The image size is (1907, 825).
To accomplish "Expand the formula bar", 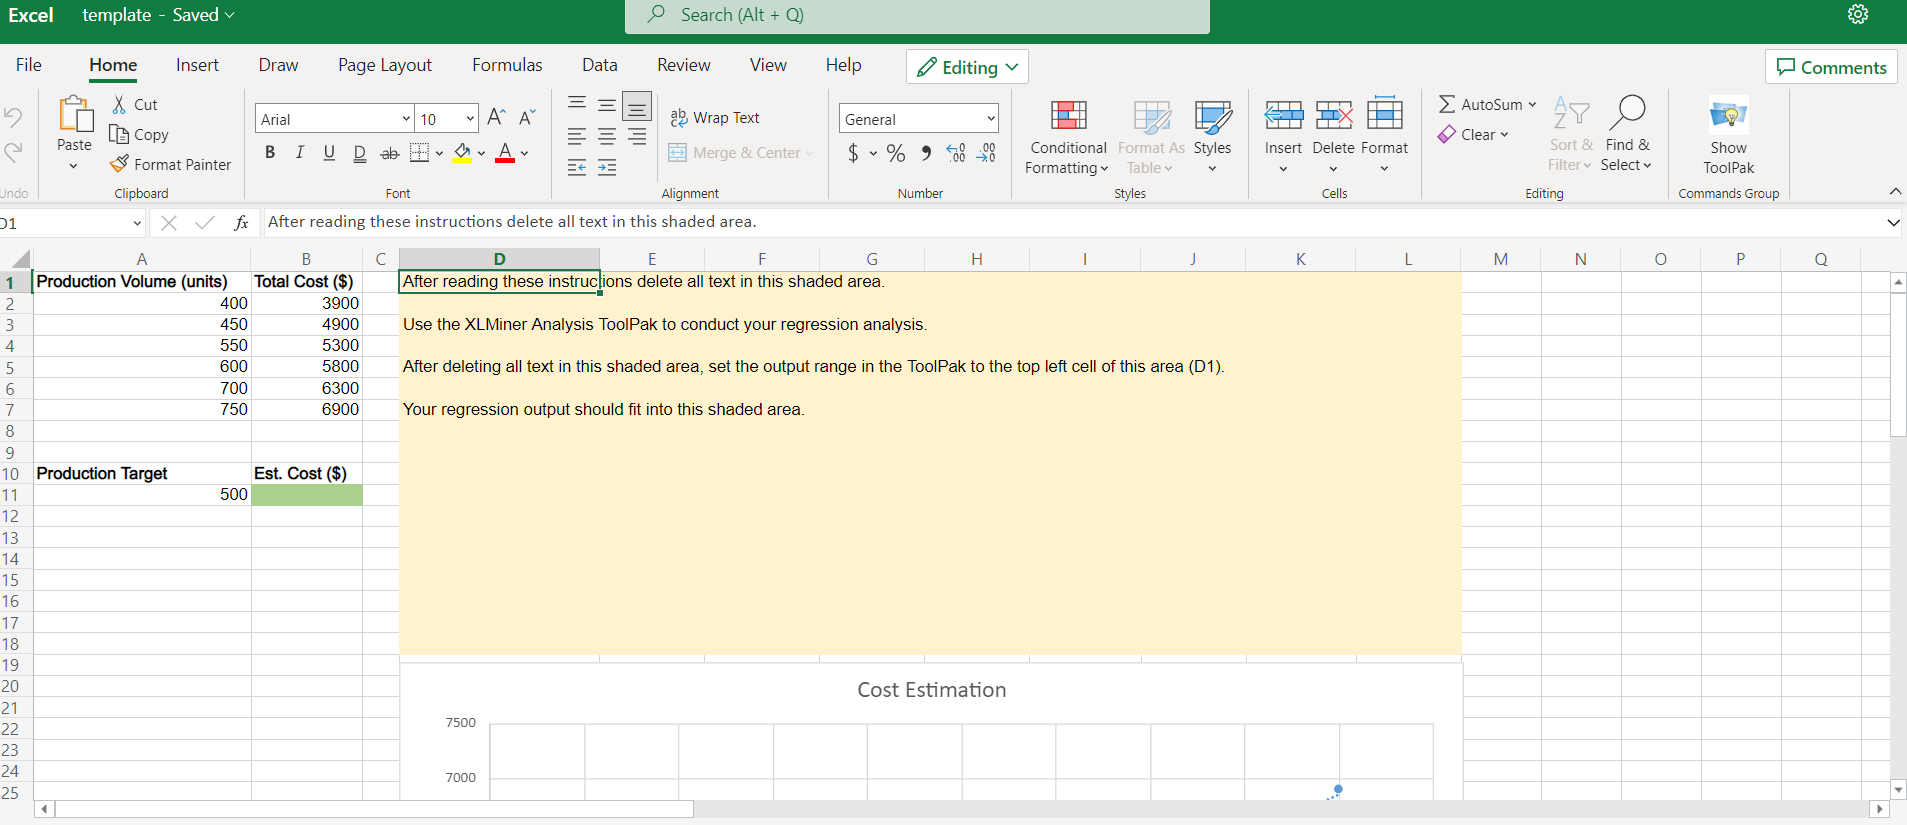I will pos(1893,222).
